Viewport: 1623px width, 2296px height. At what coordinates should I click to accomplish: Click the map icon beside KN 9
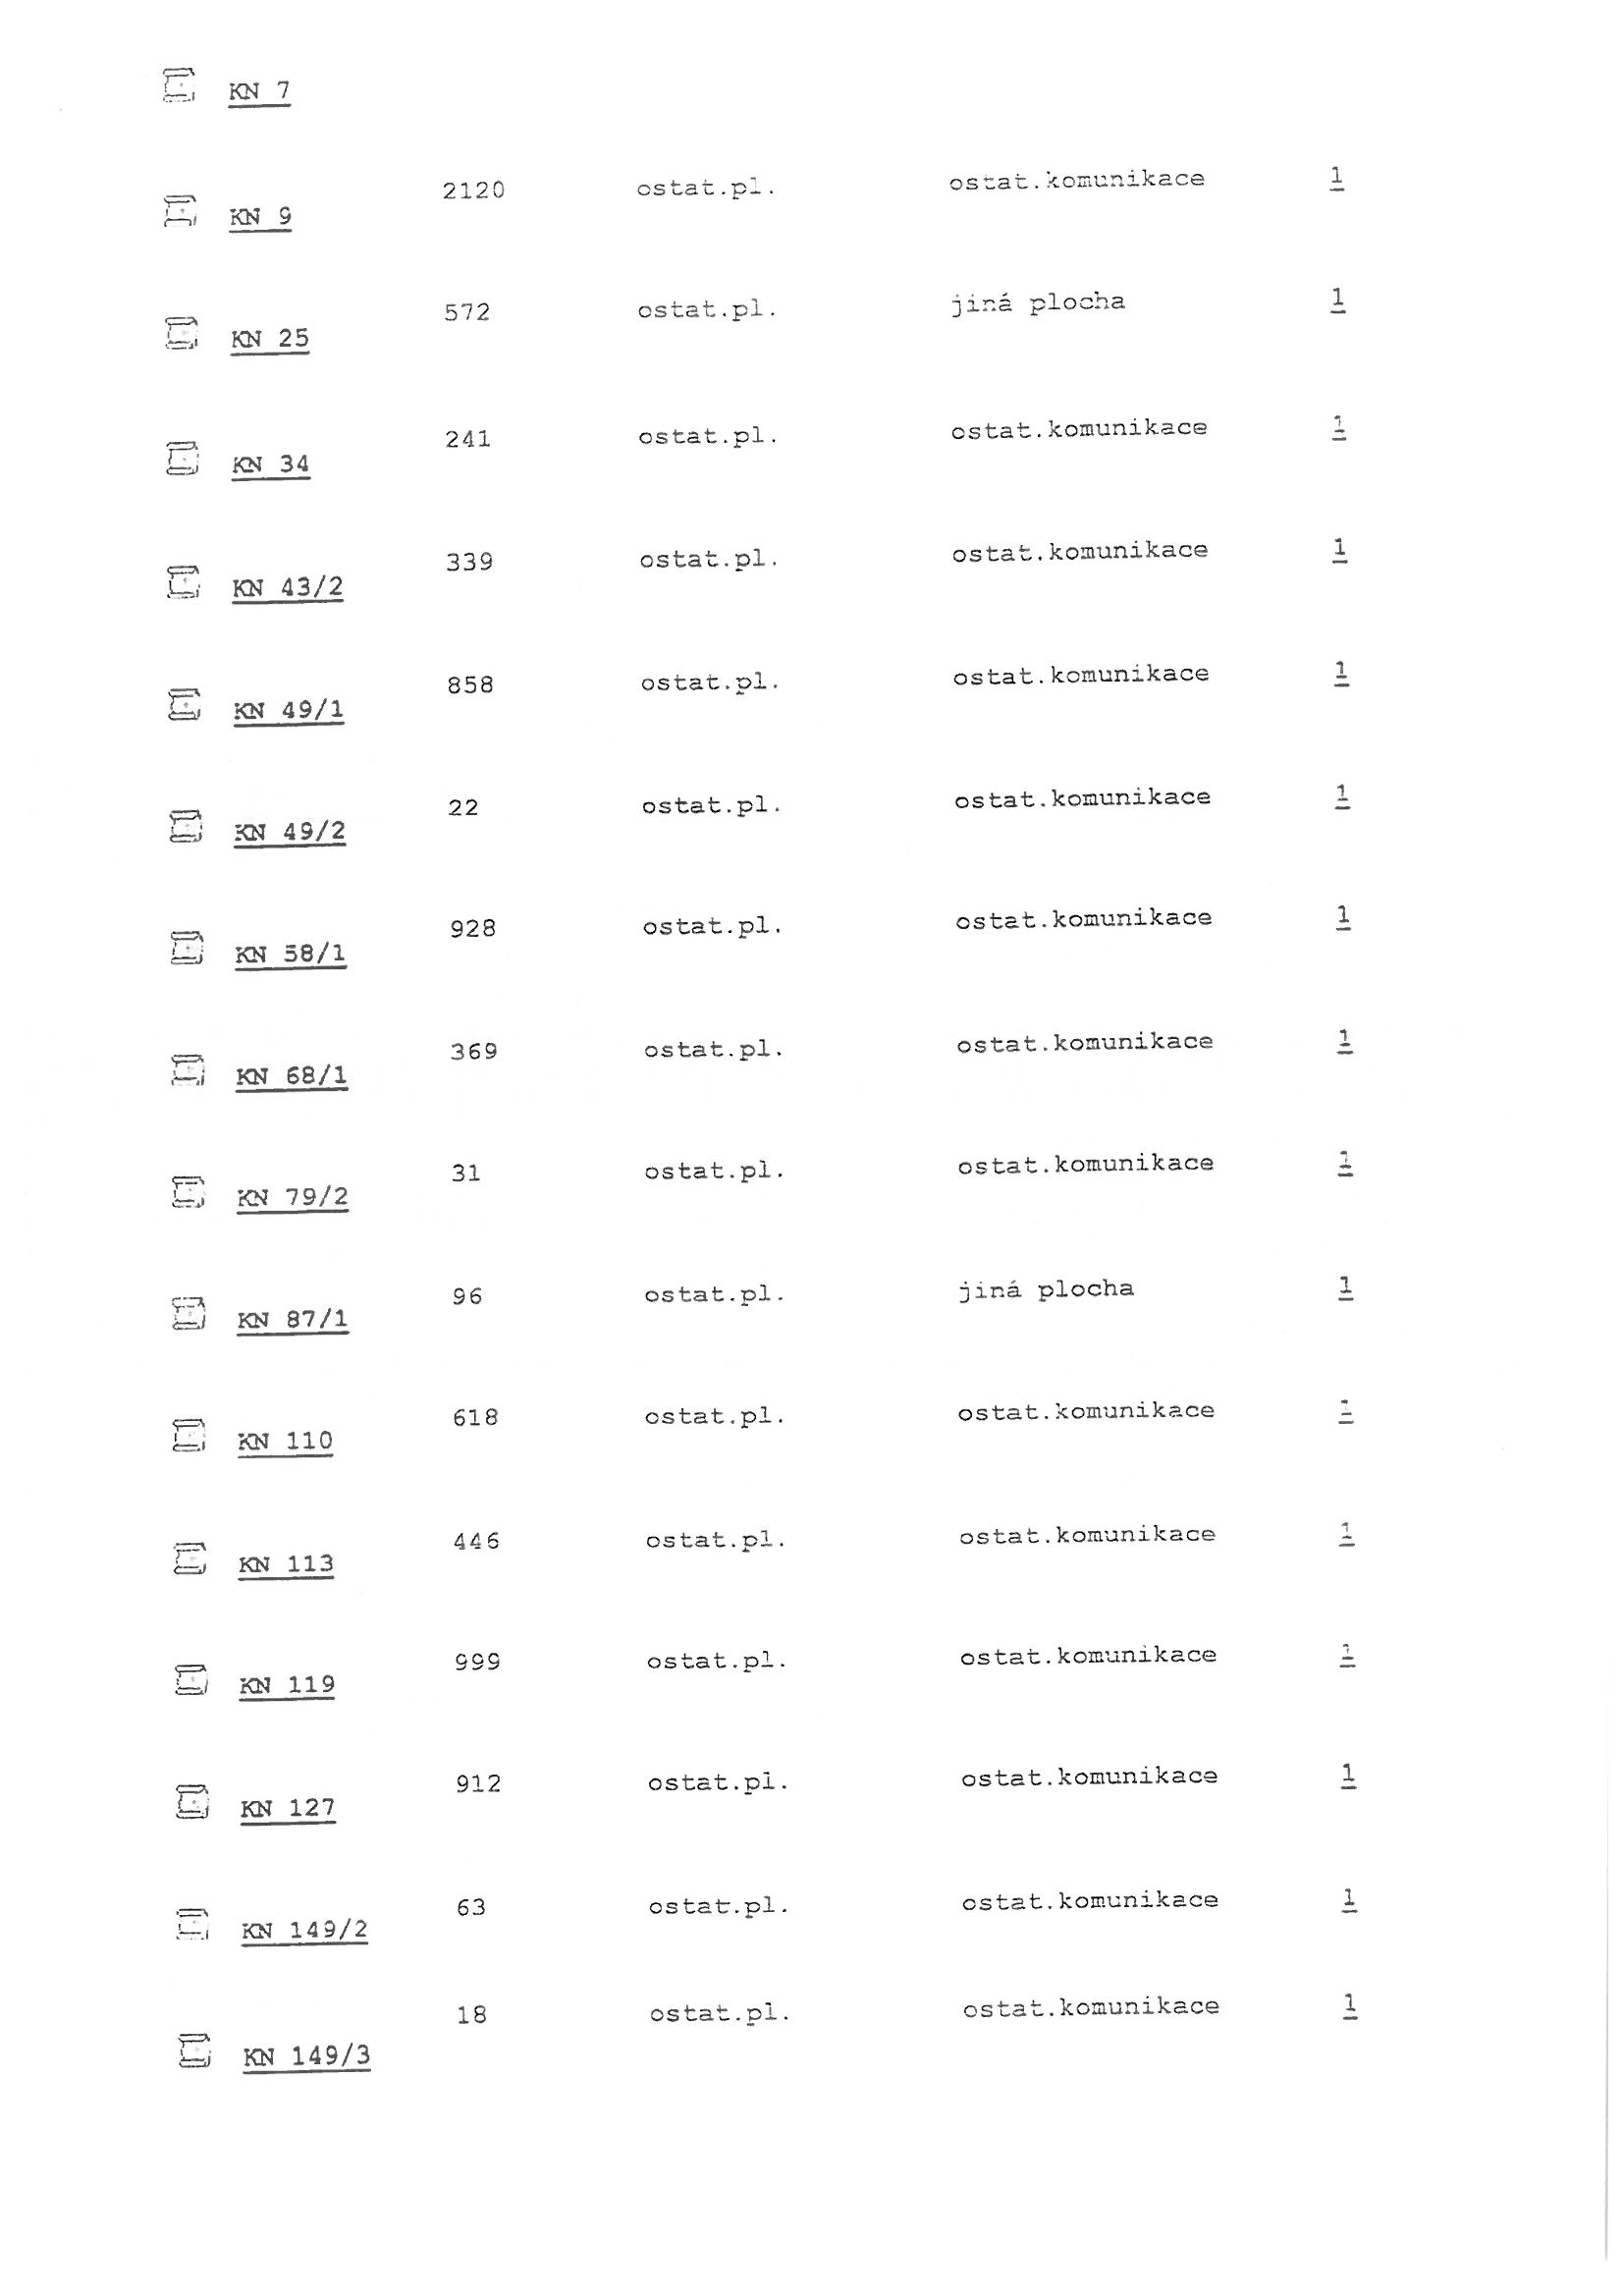pyautogui.click(x=180, y=211)
